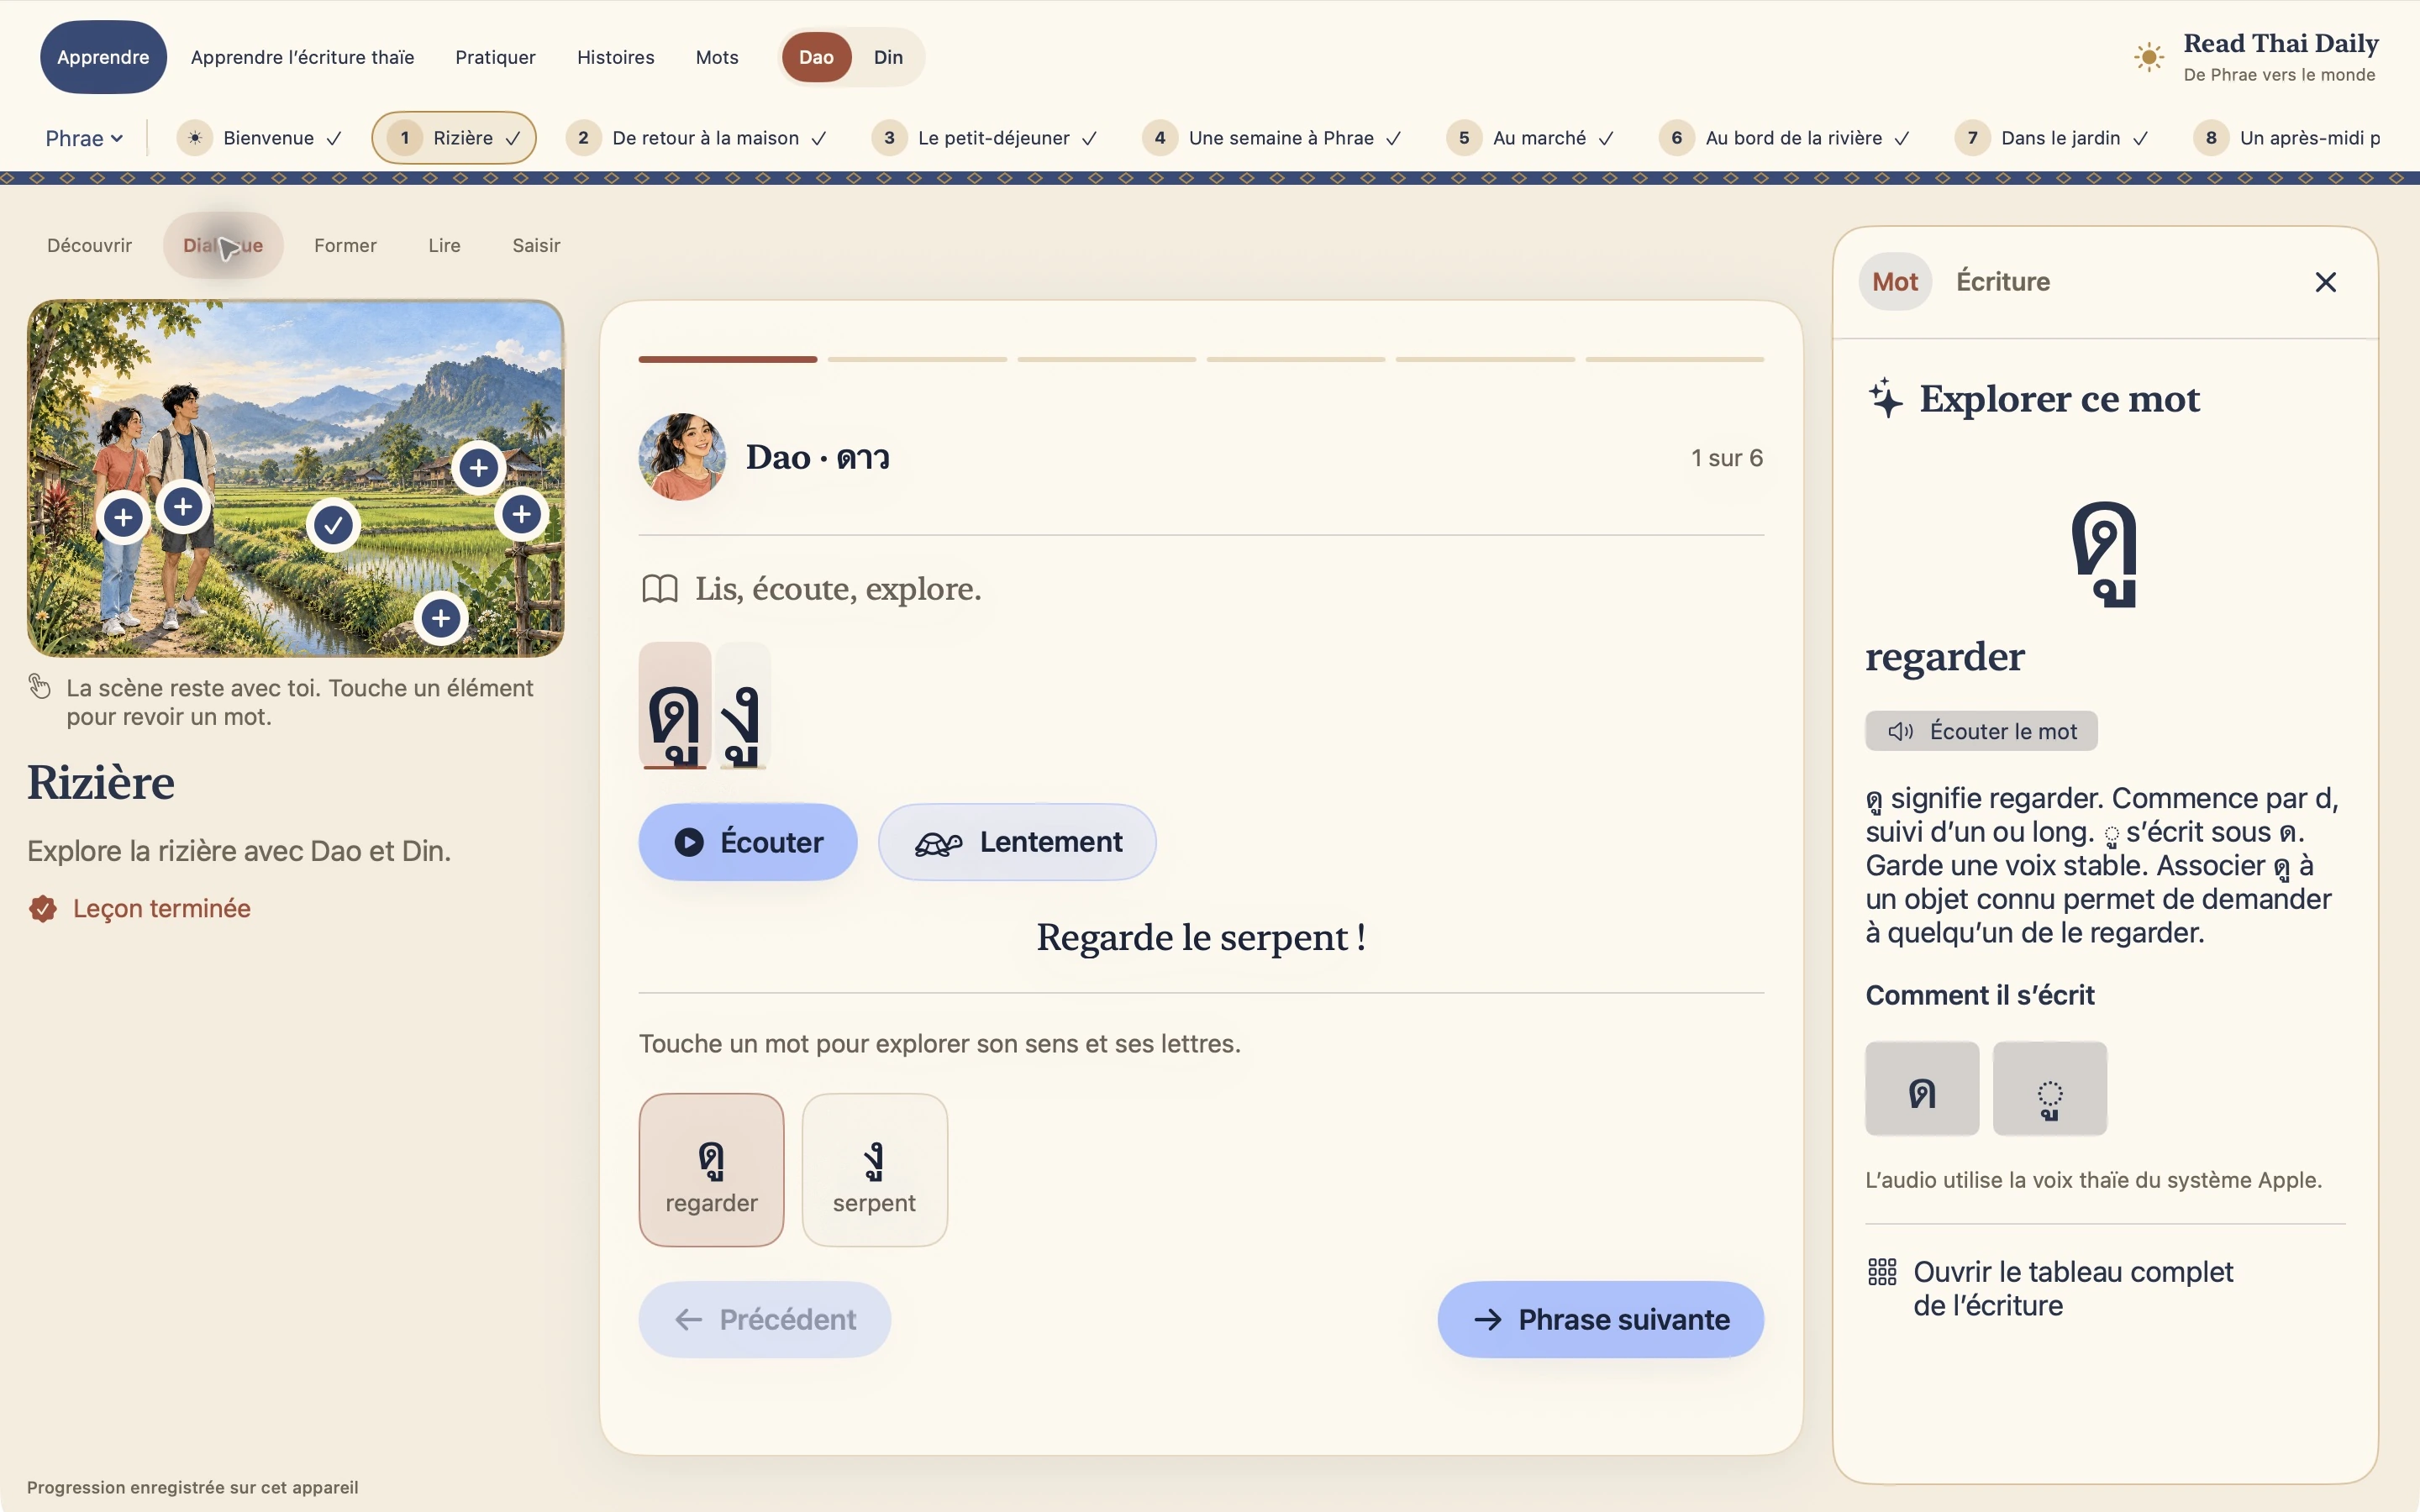This screenshot has width=2420, height=1512.
Task: Select the Lire tab
Action: pyautogui.click(x=444, y=245)
